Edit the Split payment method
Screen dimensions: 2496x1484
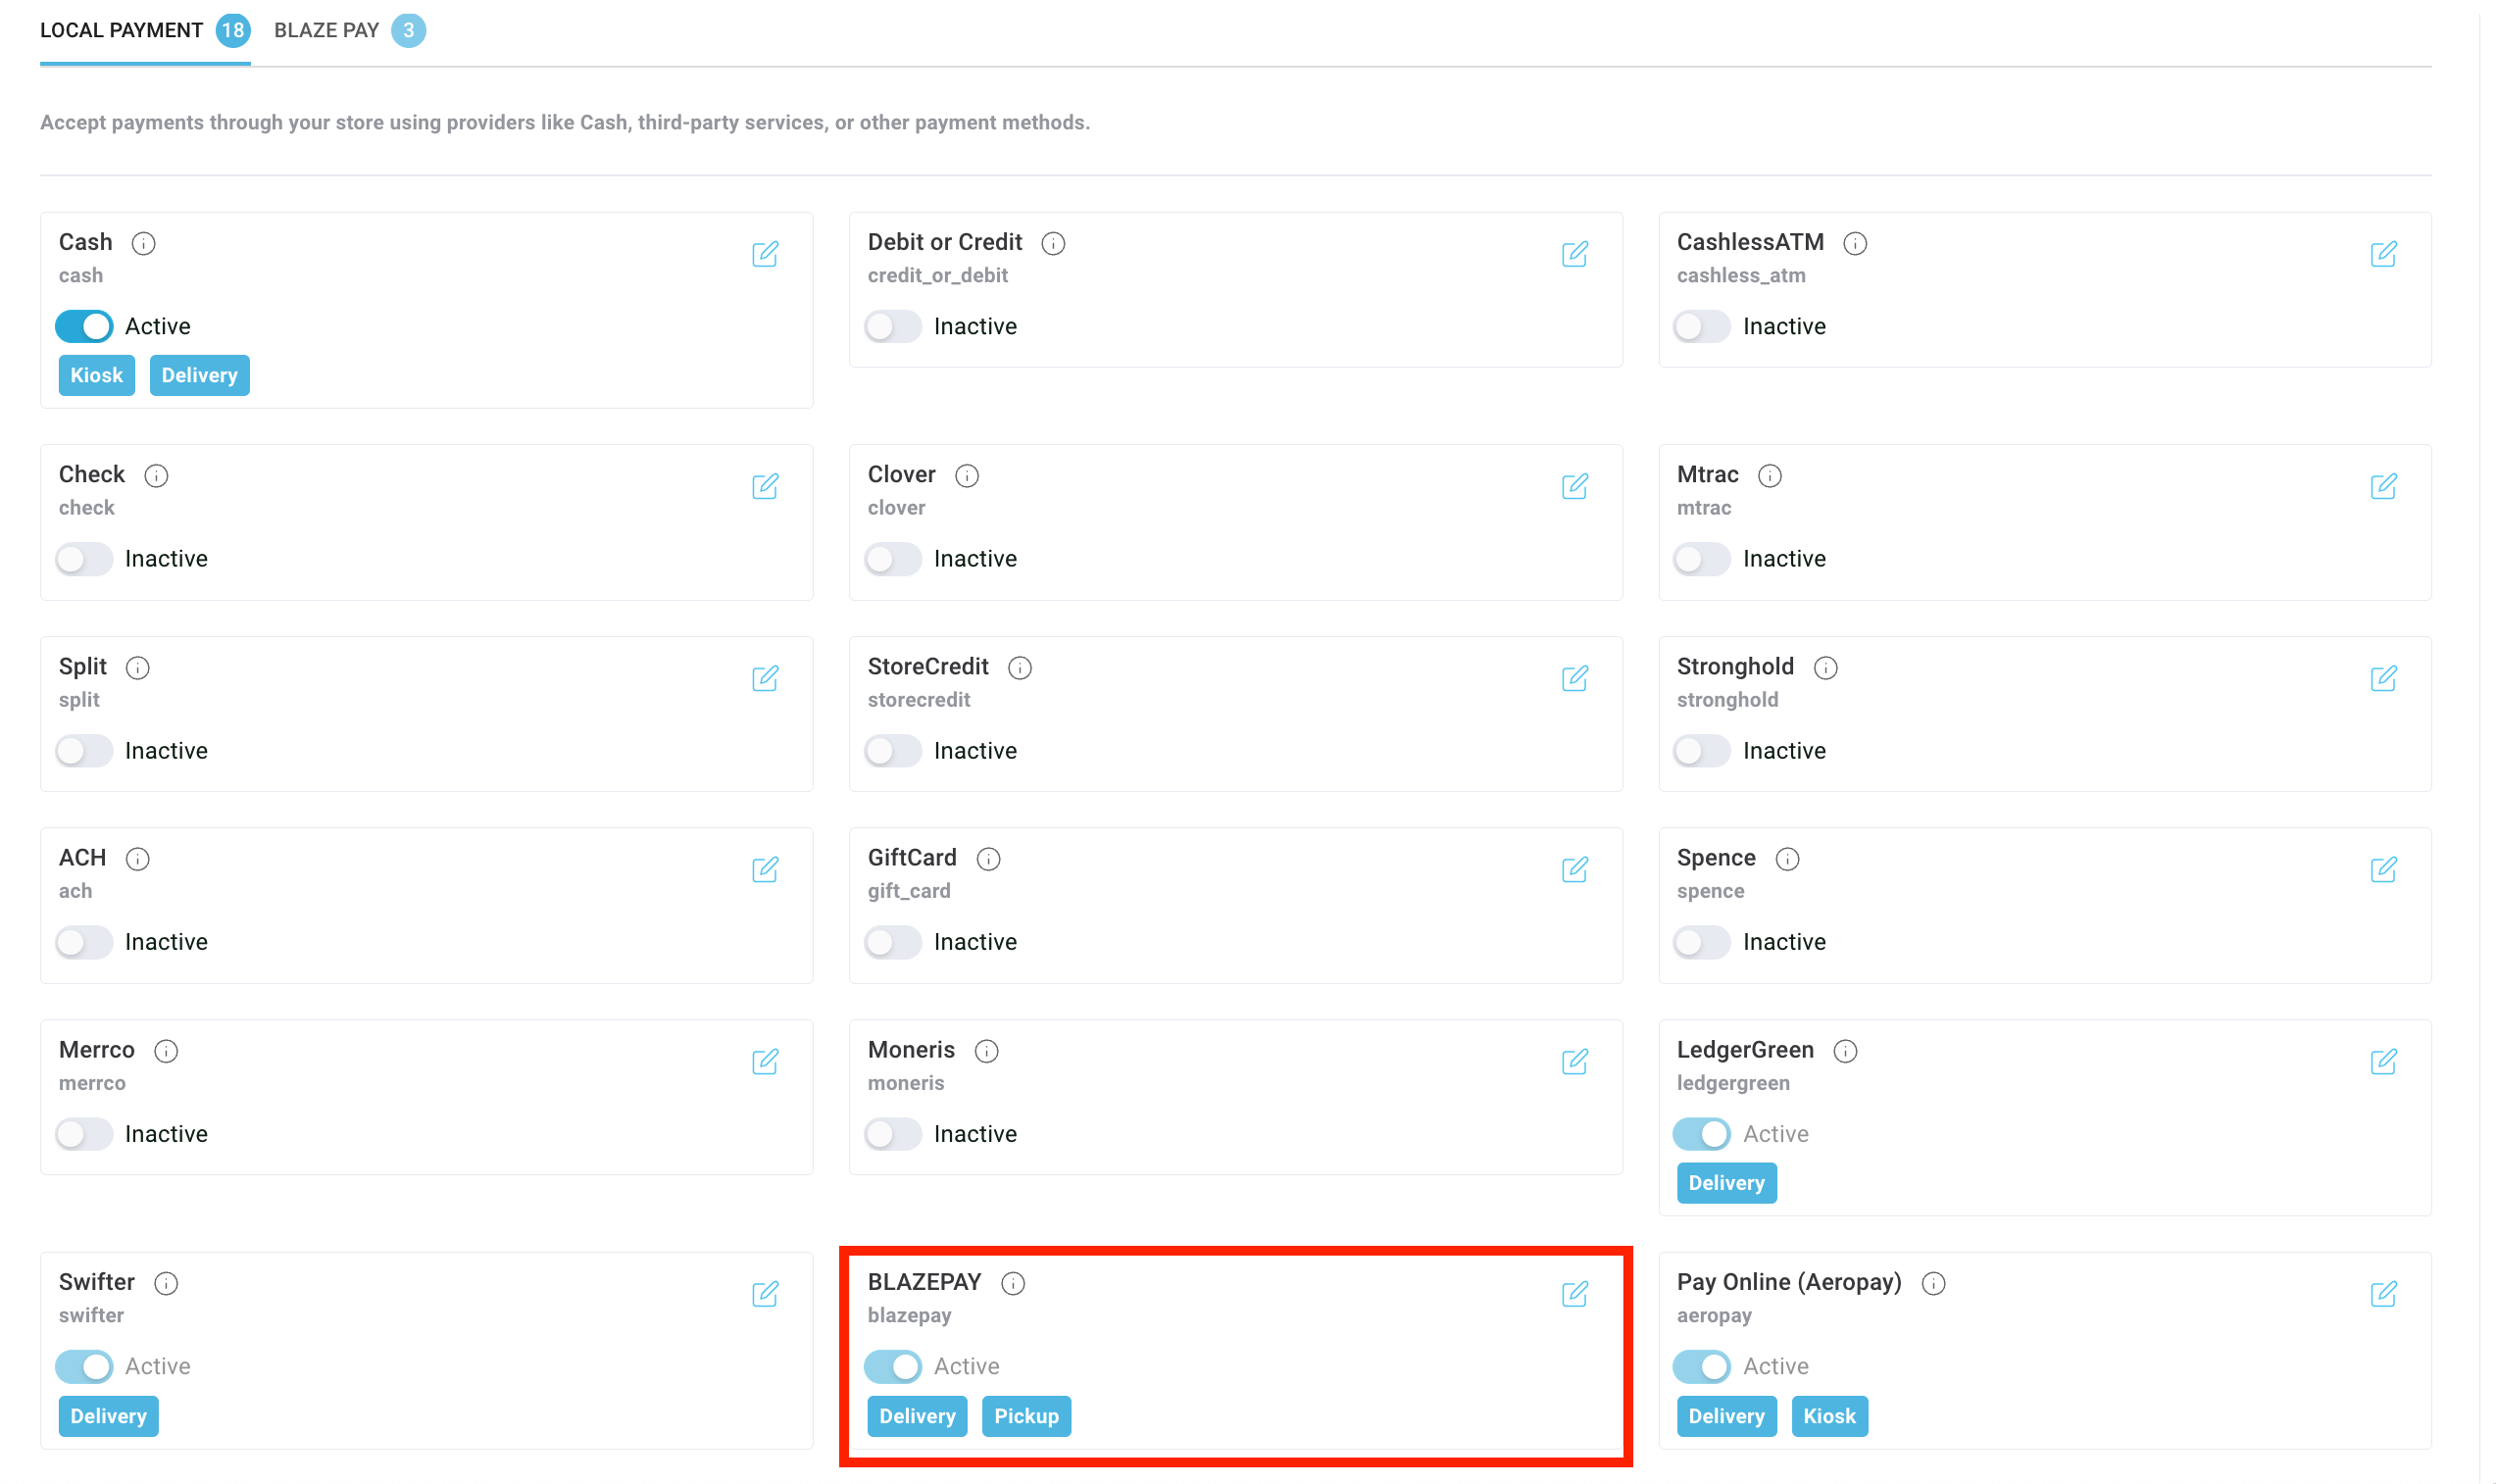765,678
